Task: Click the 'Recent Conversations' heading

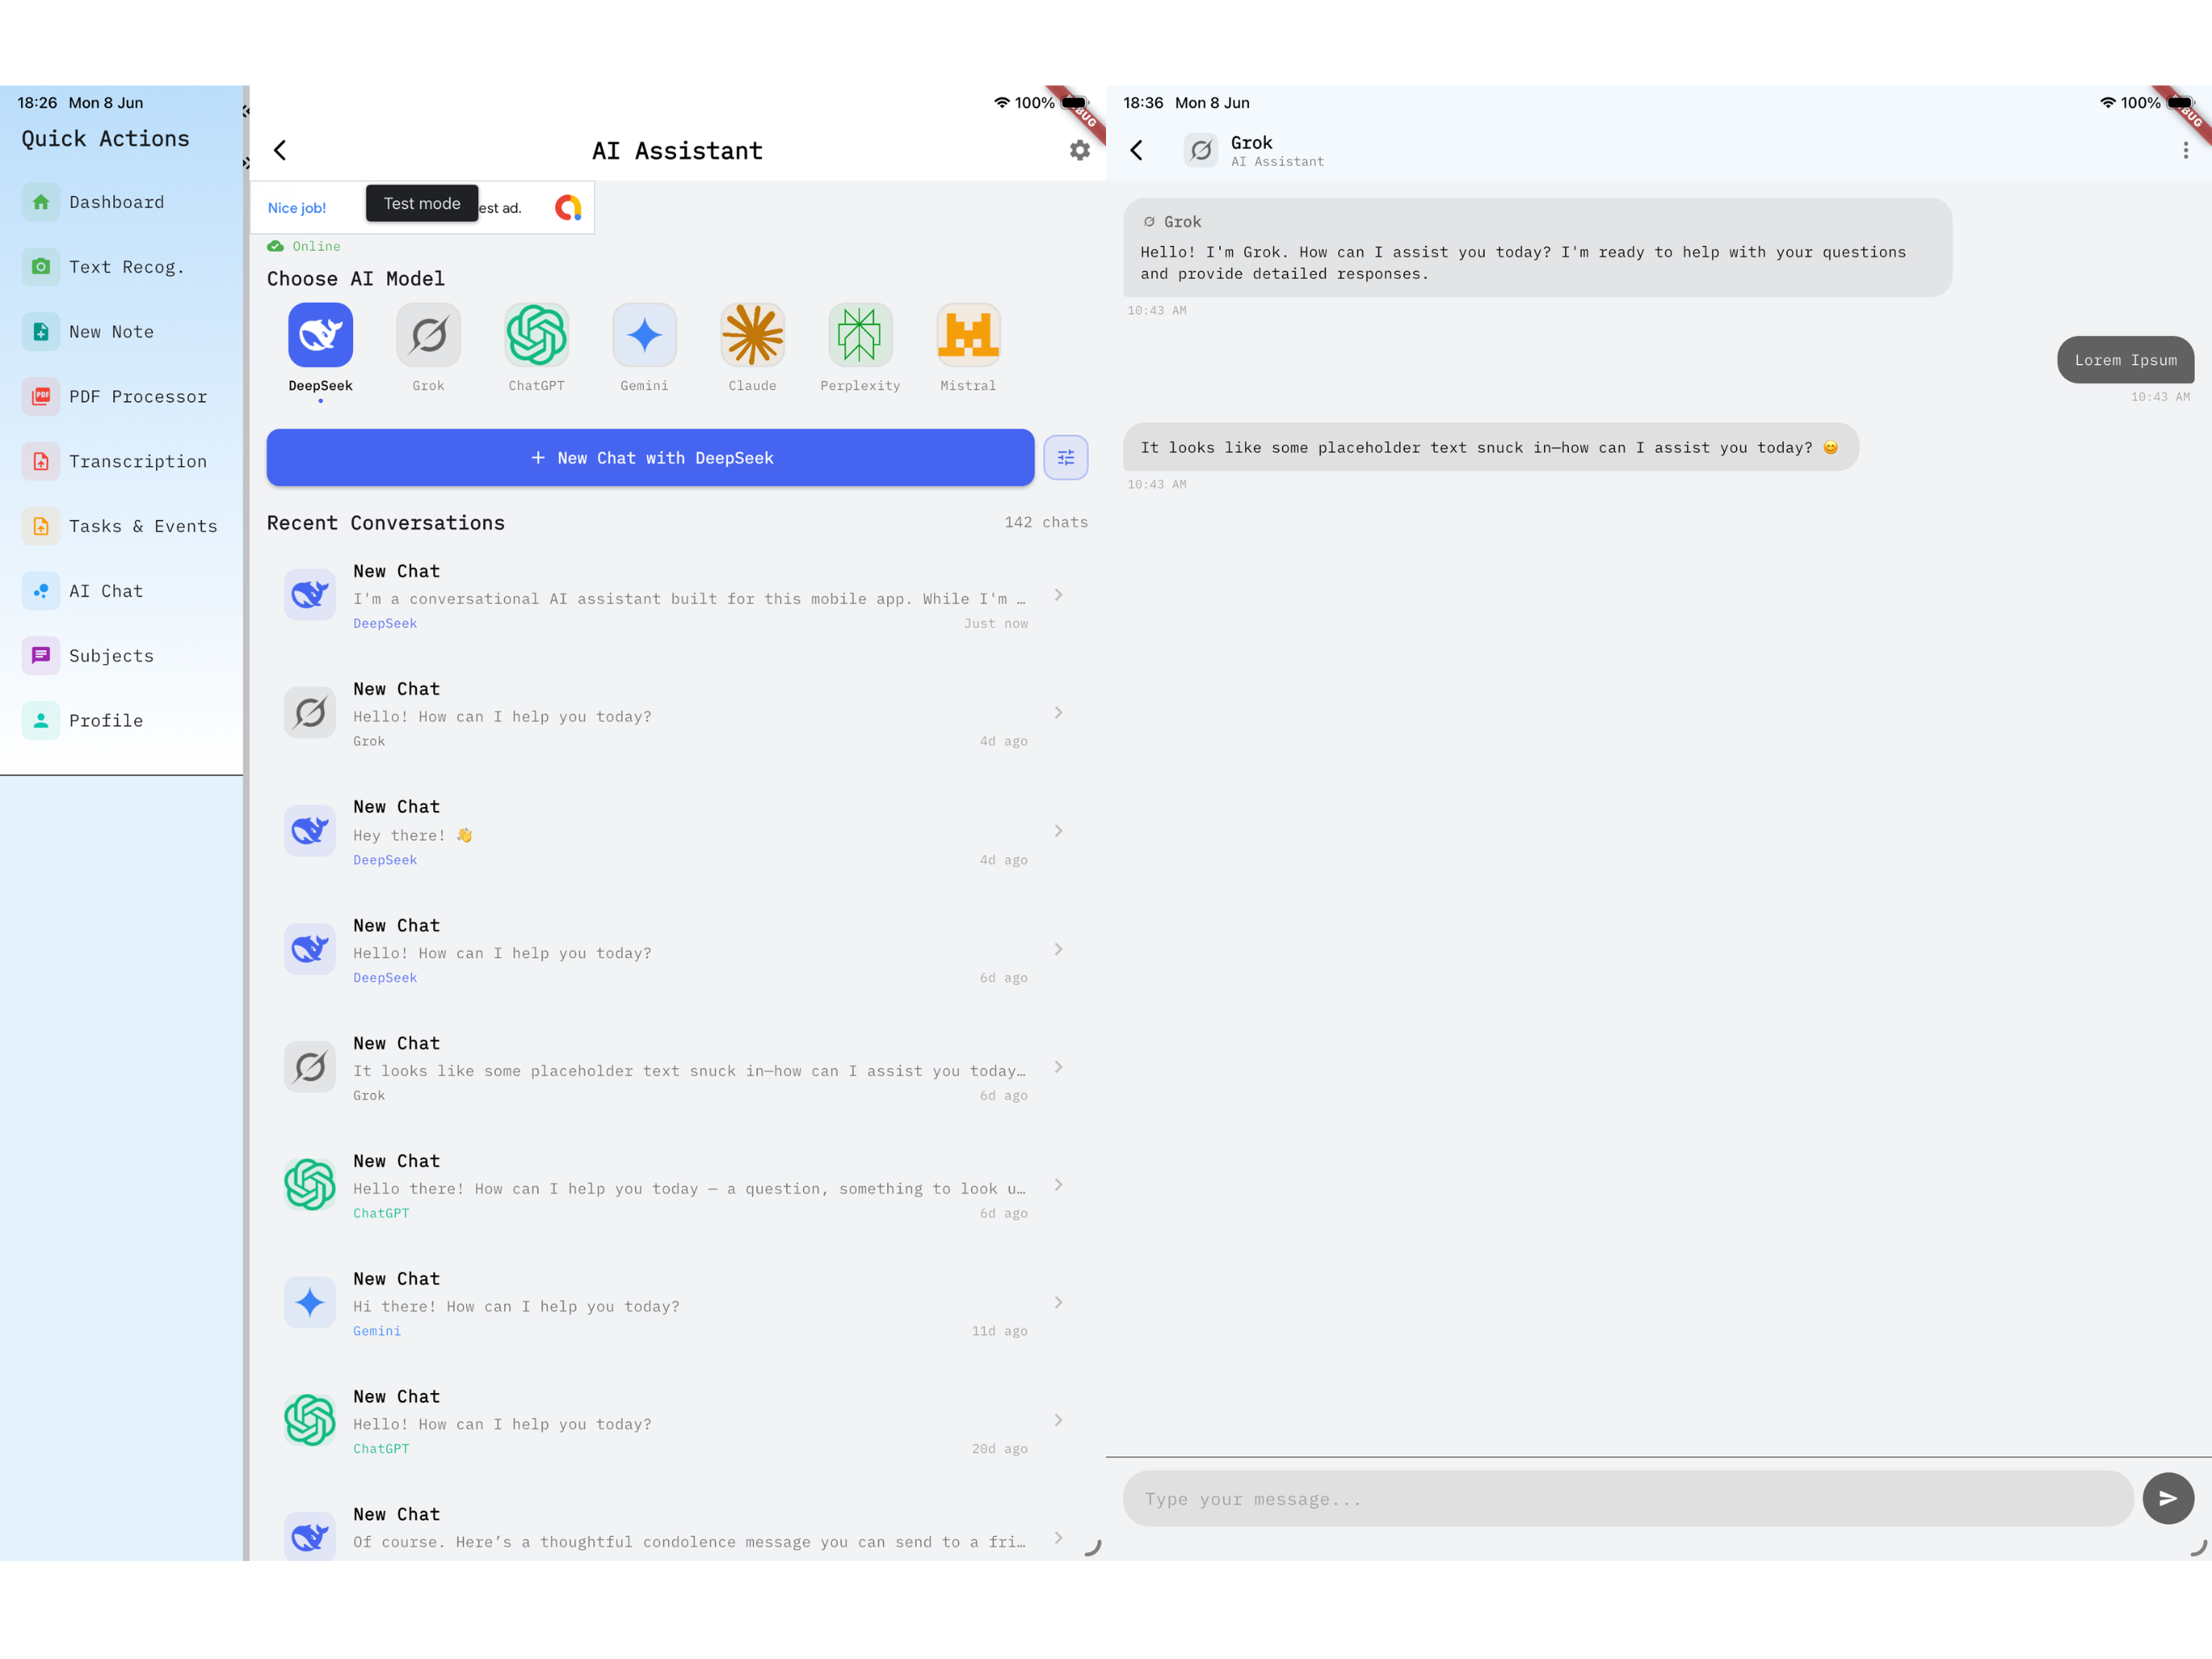Action: [x=386, y=523]
